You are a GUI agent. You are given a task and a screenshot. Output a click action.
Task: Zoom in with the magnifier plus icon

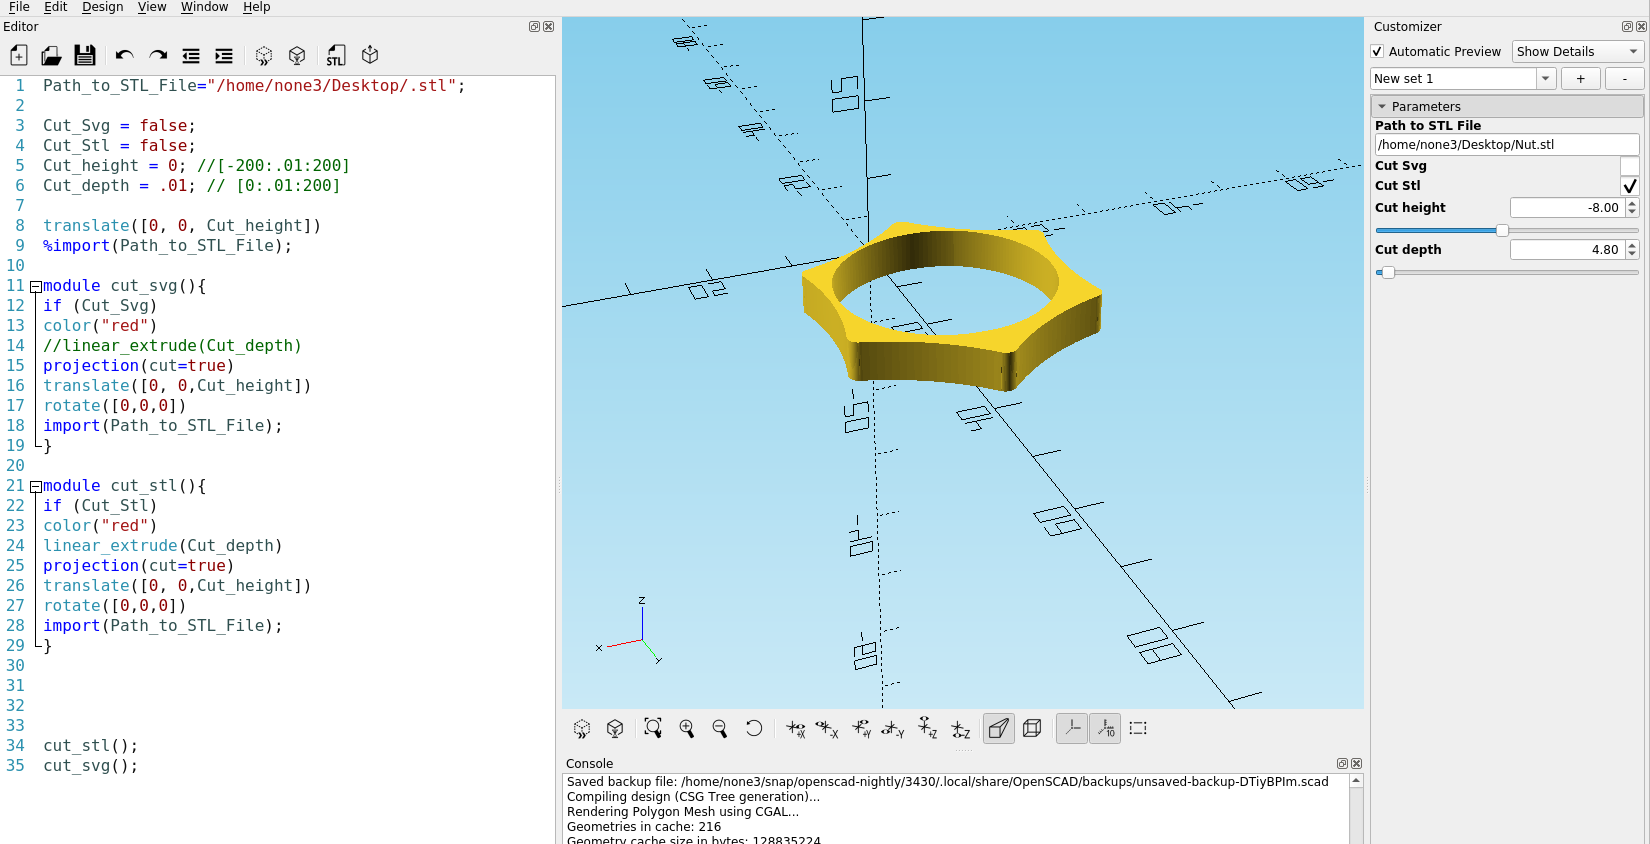click(x=687, y=728)
